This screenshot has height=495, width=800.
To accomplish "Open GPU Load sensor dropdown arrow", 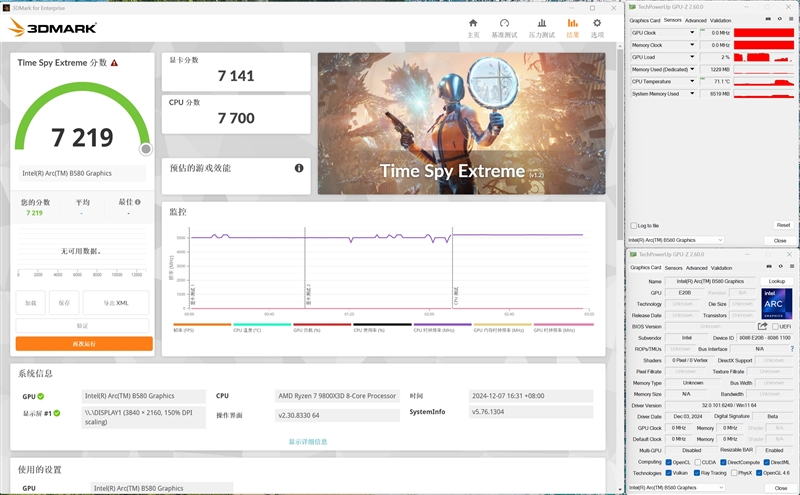I will pyautogui.click(x=692, y=57).
